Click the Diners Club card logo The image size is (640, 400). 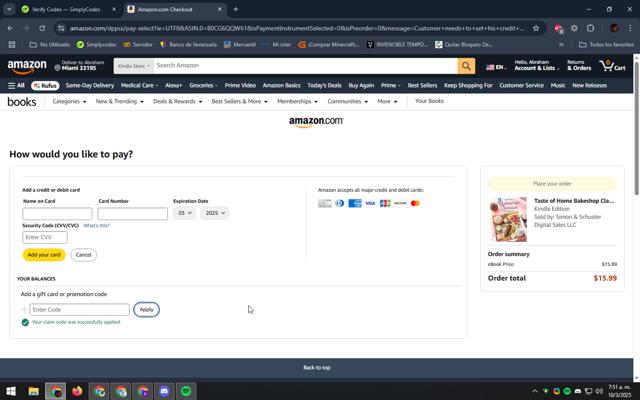pos(340,203)
